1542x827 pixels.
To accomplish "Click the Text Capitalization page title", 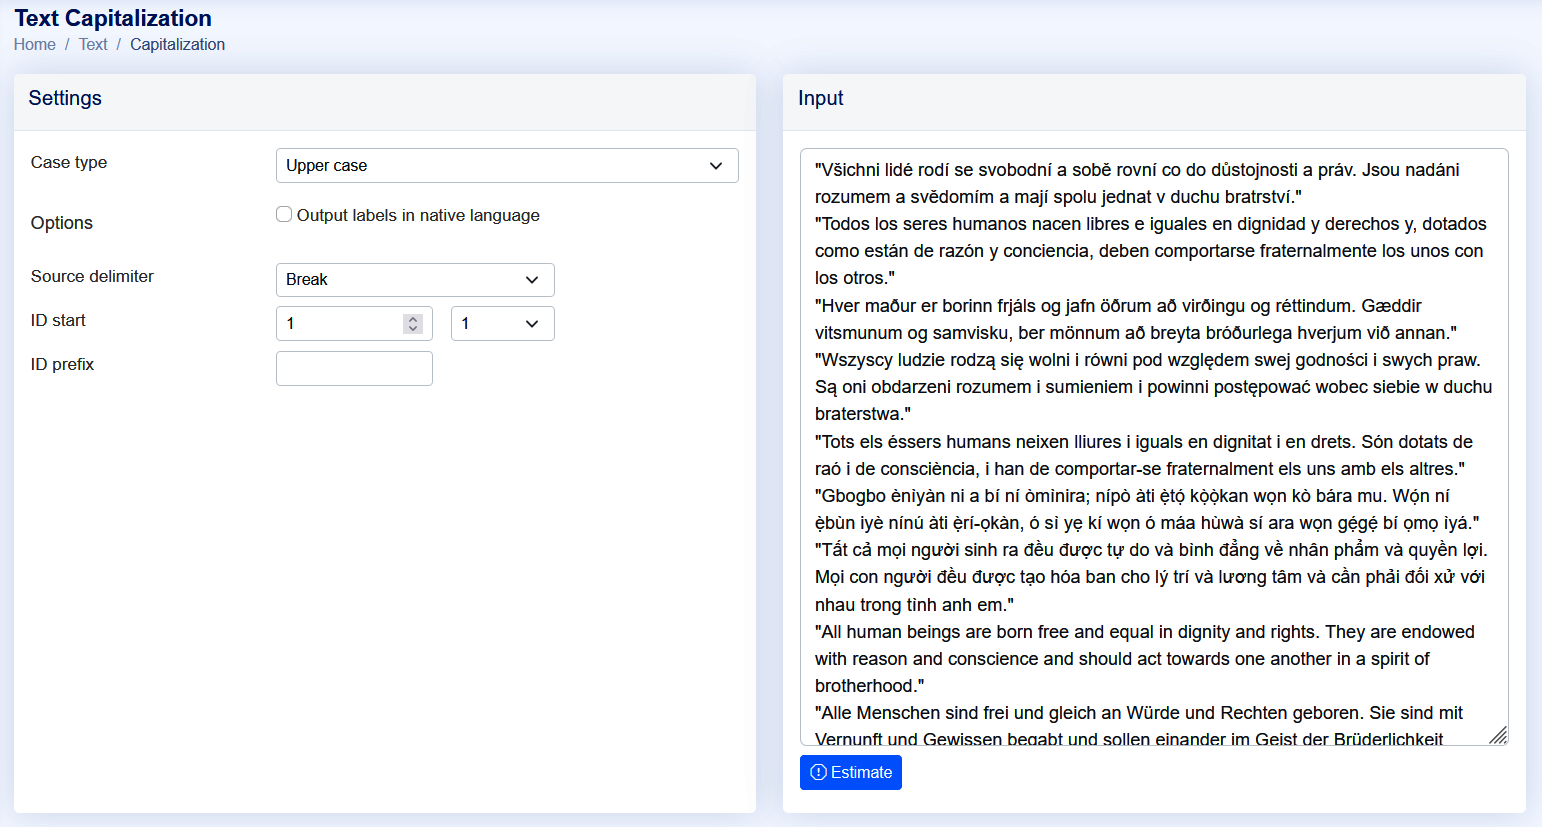I will point(113,18).
